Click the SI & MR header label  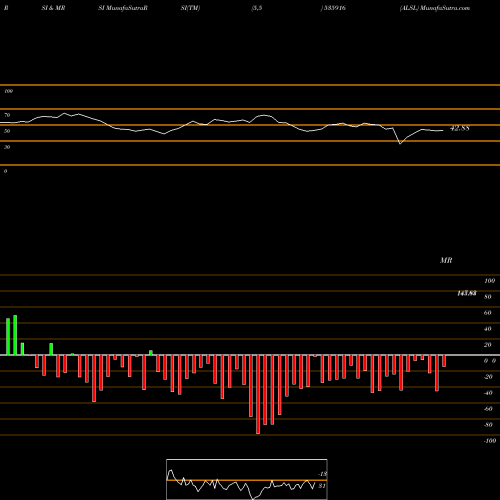[53, 8]
